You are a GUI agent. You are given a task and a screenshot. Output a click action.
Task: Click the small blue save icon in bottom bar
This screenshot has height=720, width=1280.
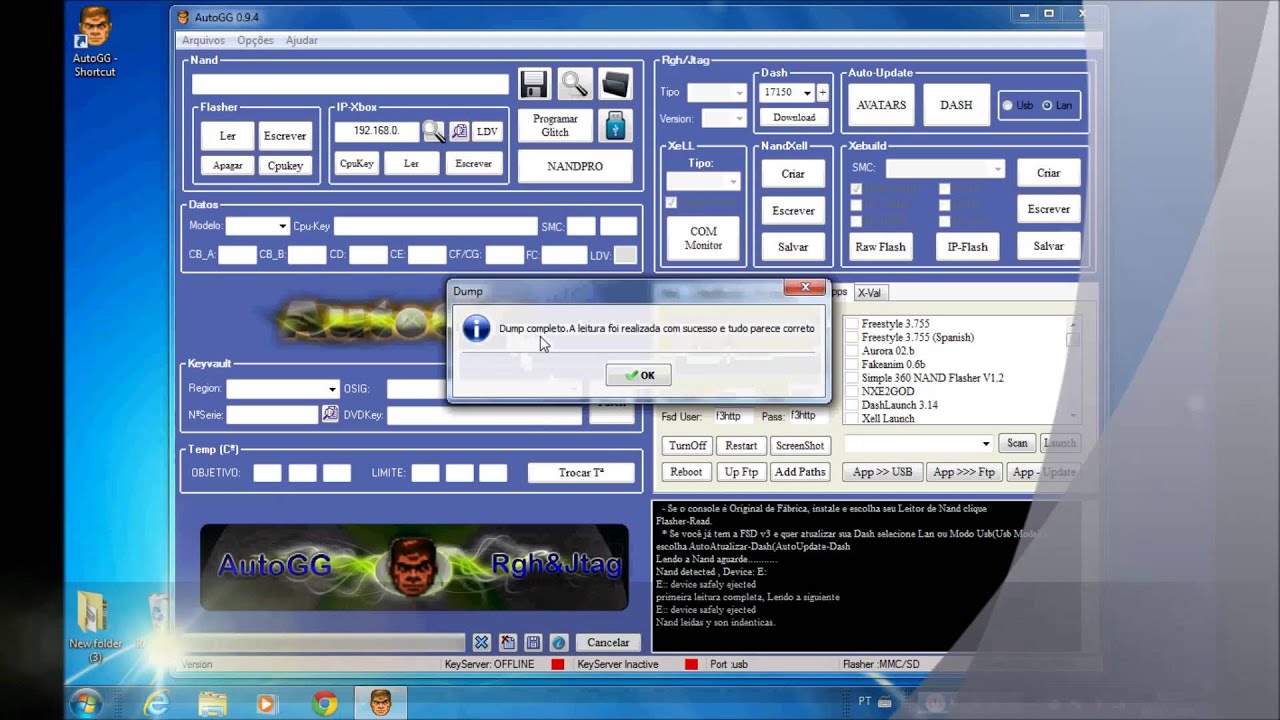(x=533, y=642)
